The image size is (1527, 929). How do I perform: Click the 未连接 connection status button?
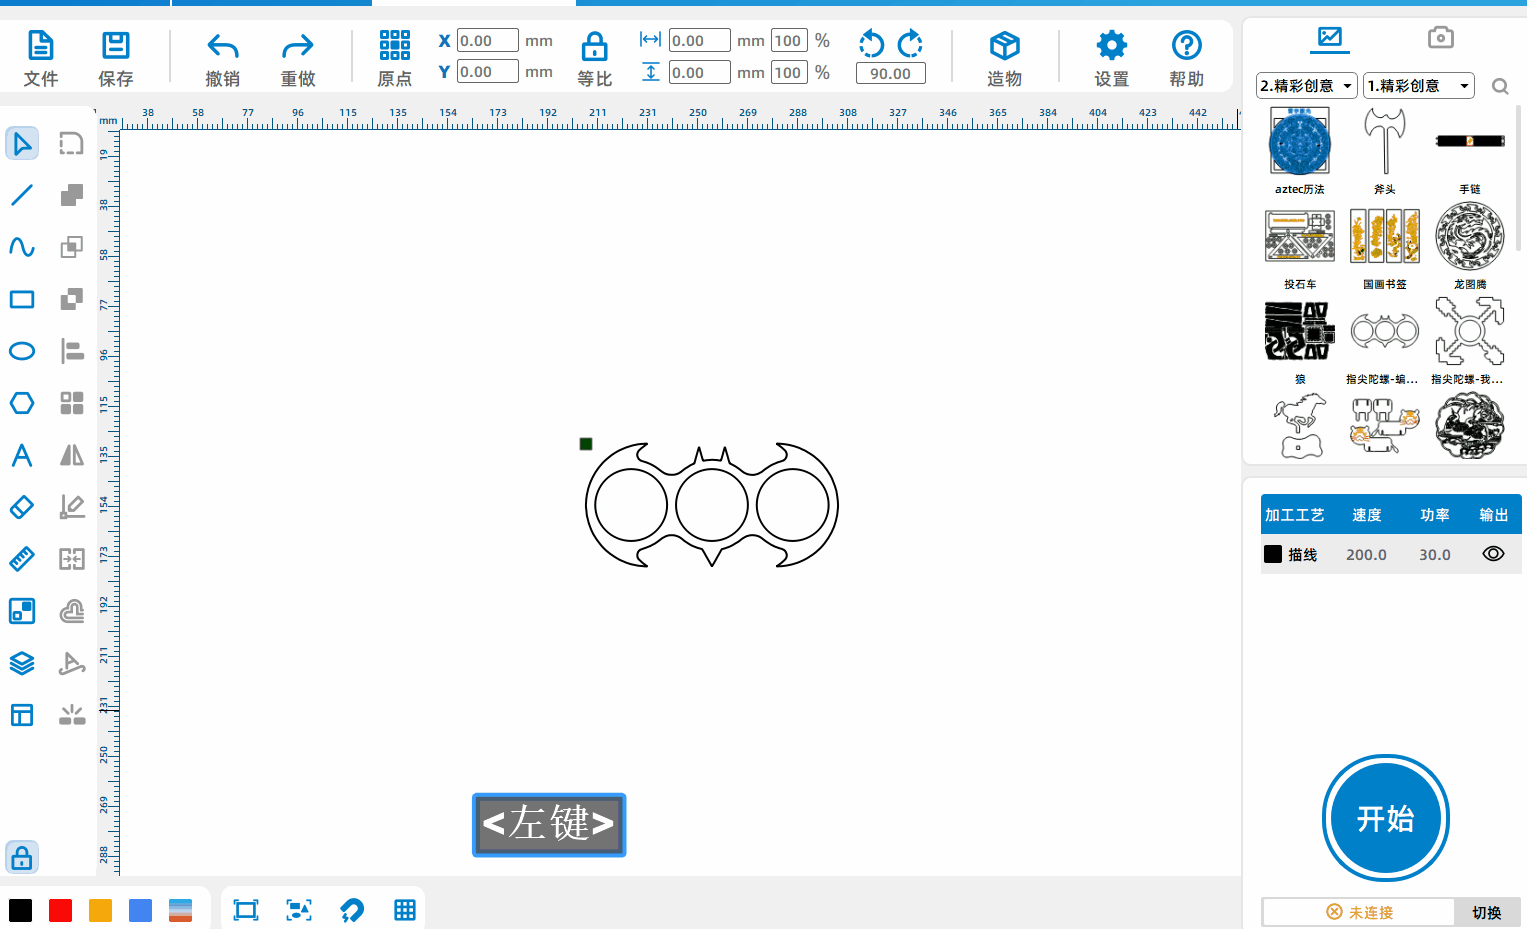[x=1359, y=912]
